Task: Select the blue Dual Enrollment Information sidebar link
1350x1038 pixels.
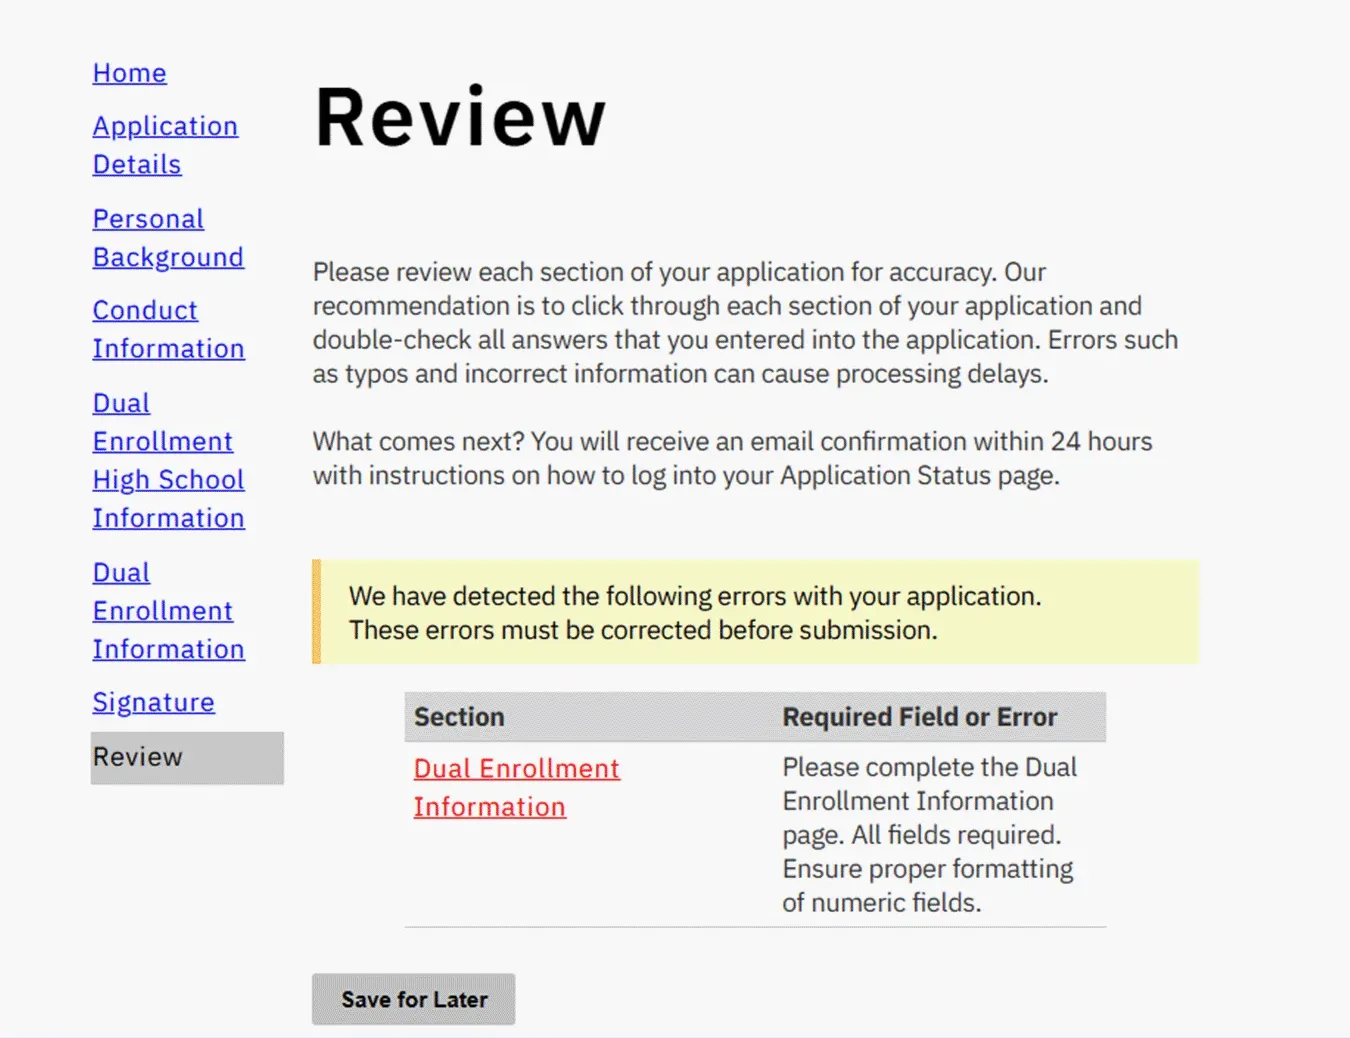Action: [168, 610]
